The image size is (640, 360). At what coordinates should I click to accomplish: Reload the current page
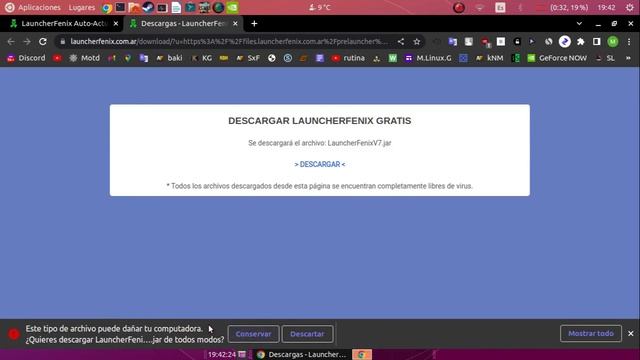pyautogui.click(x=43, y=42)
